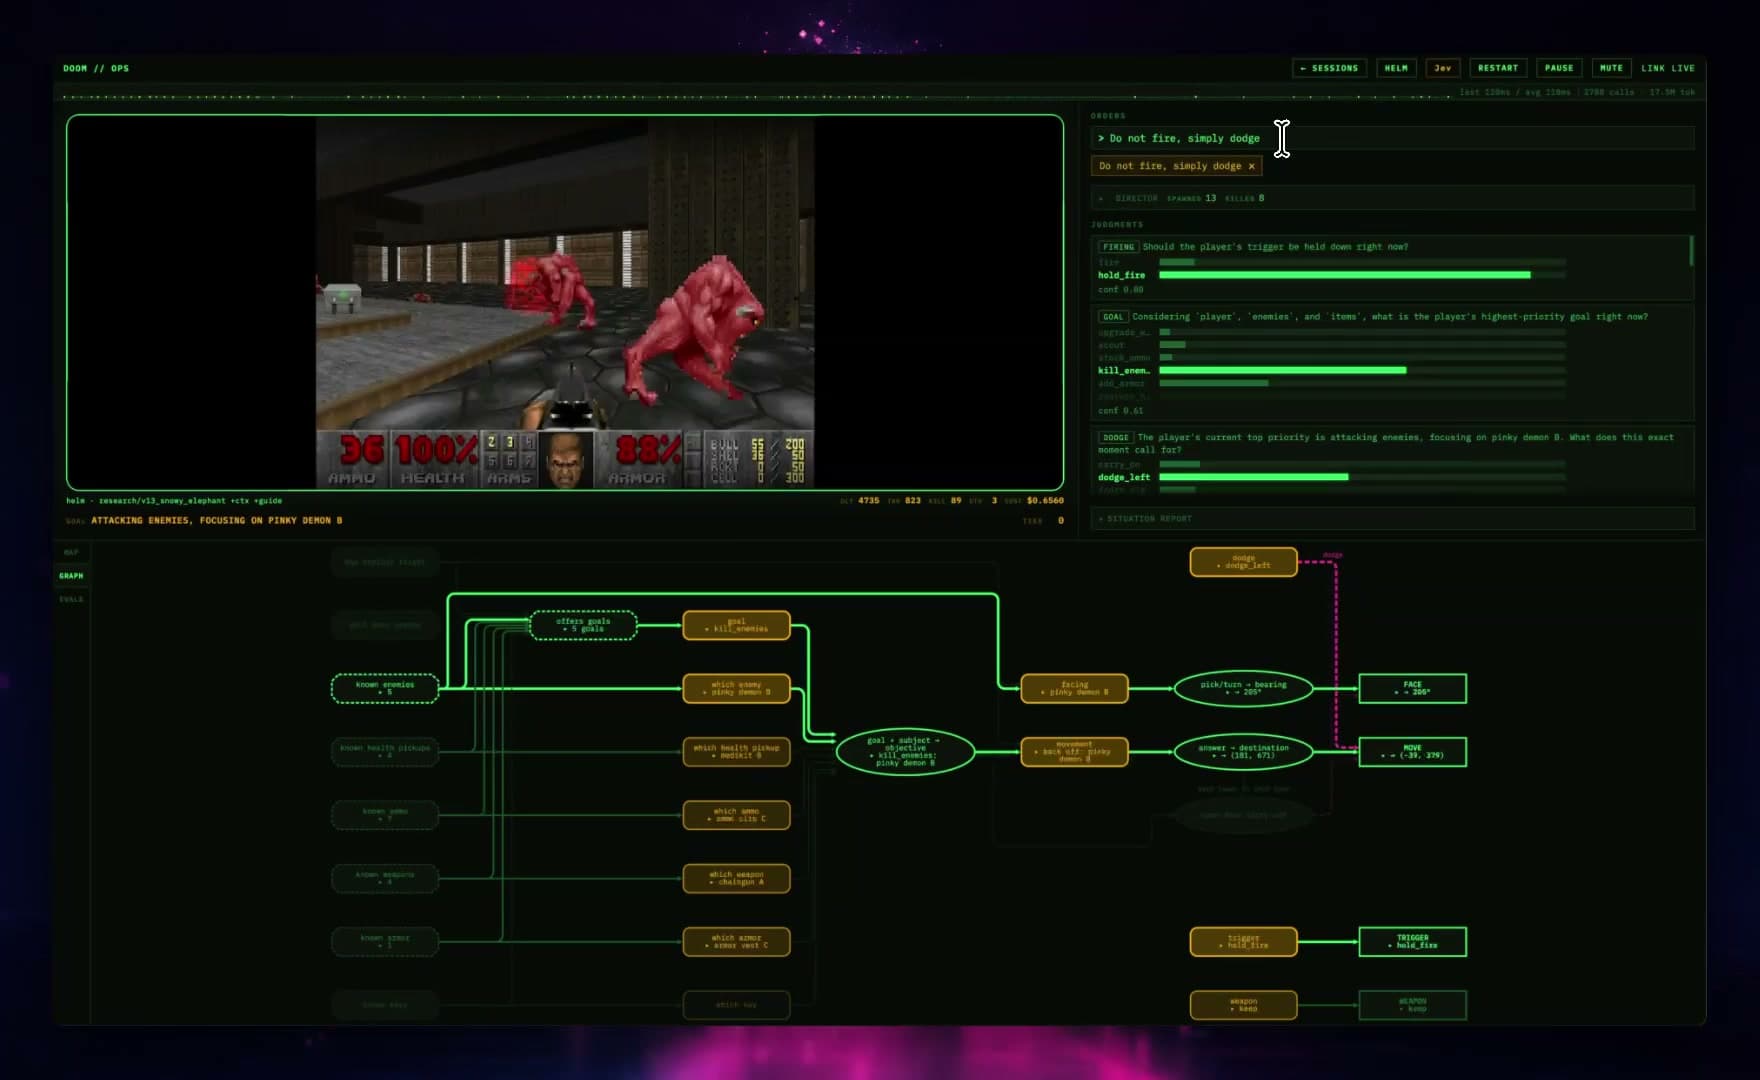Switch to the MAP tab
This screenshot has width=1760, height=1080.
pos(71,552)
